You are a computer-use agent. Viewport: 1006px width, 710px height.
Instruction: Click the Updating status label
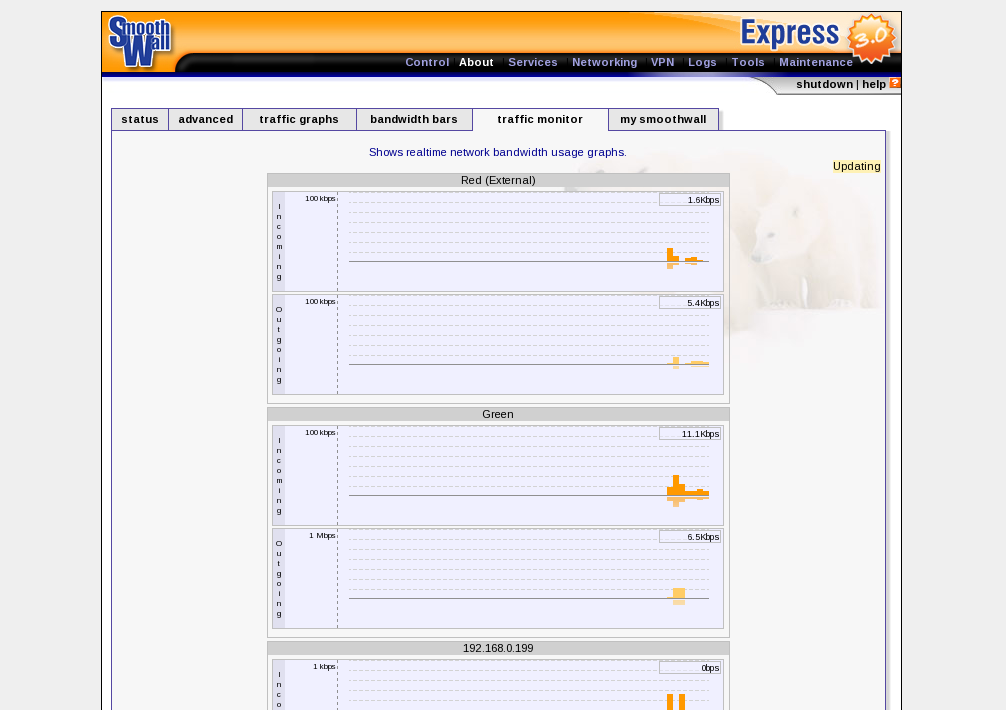point(857,166)
